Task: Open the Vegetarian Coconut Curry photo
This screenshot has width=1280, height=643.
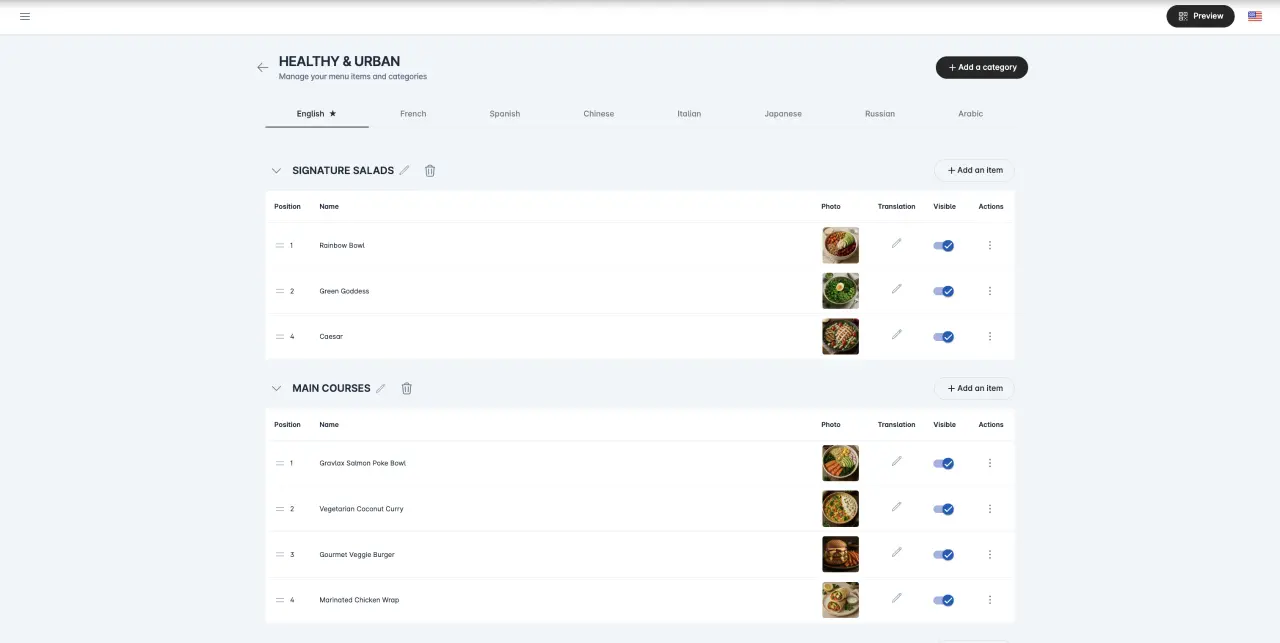Action: [x=840, y=509]
